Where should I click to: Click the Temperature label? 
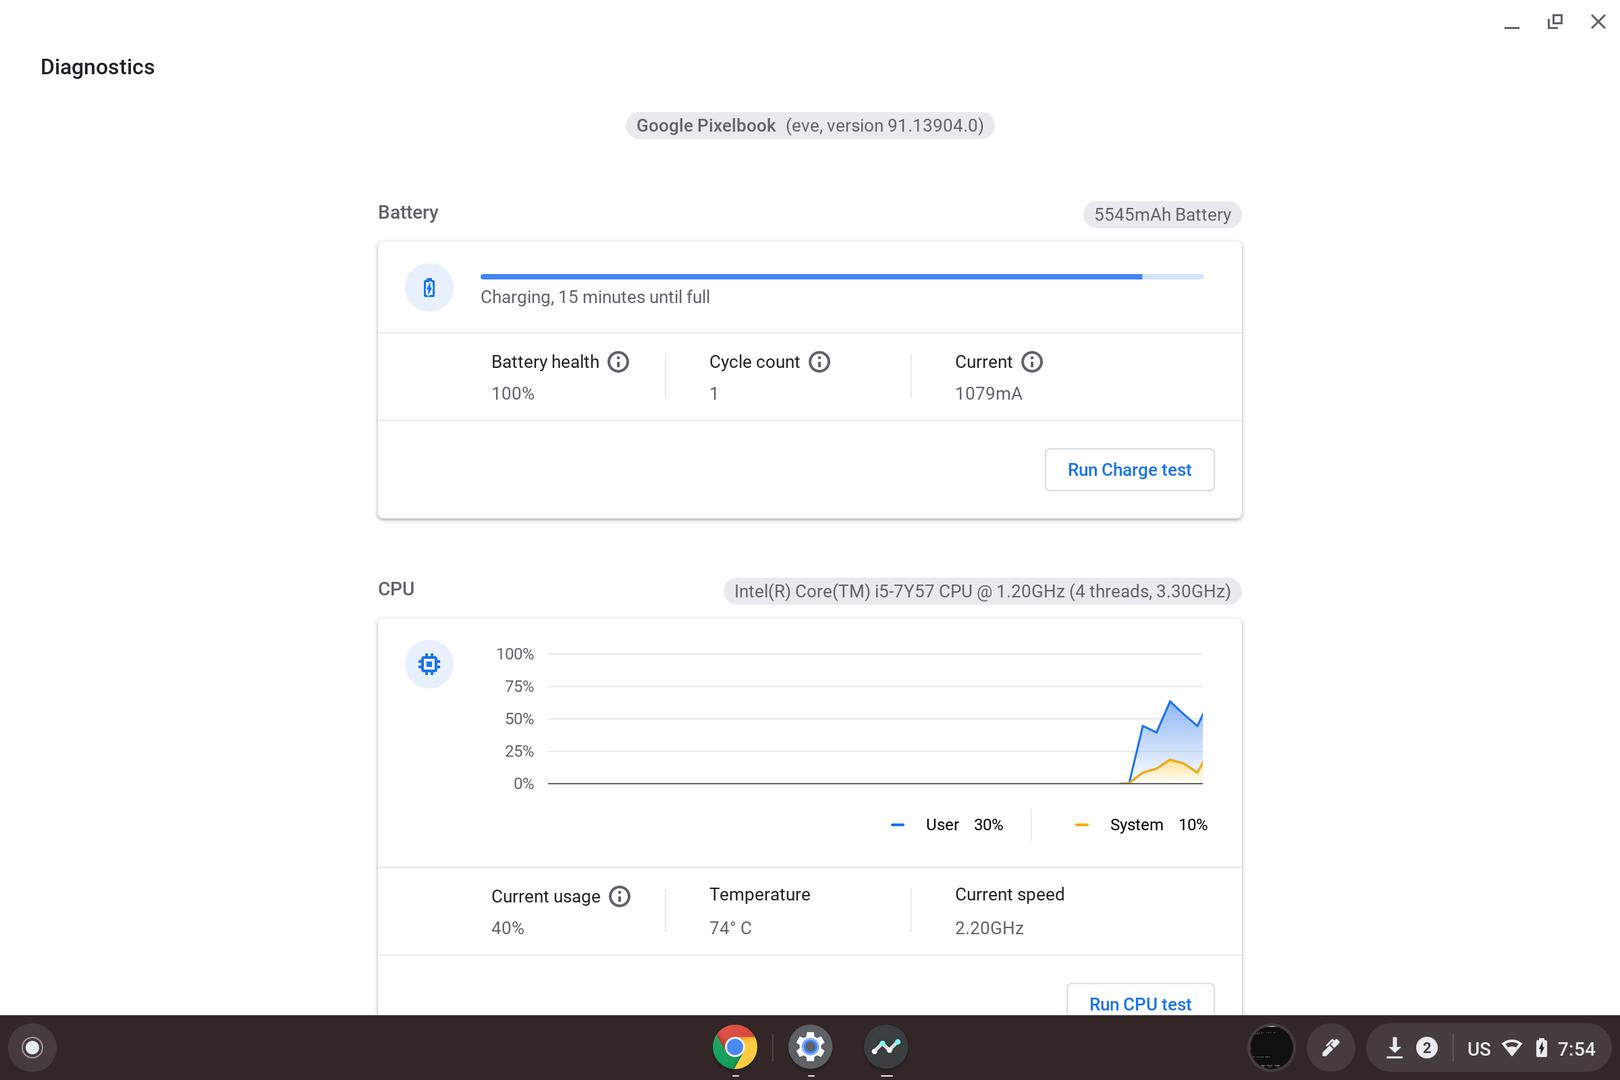tap(760, 895)
